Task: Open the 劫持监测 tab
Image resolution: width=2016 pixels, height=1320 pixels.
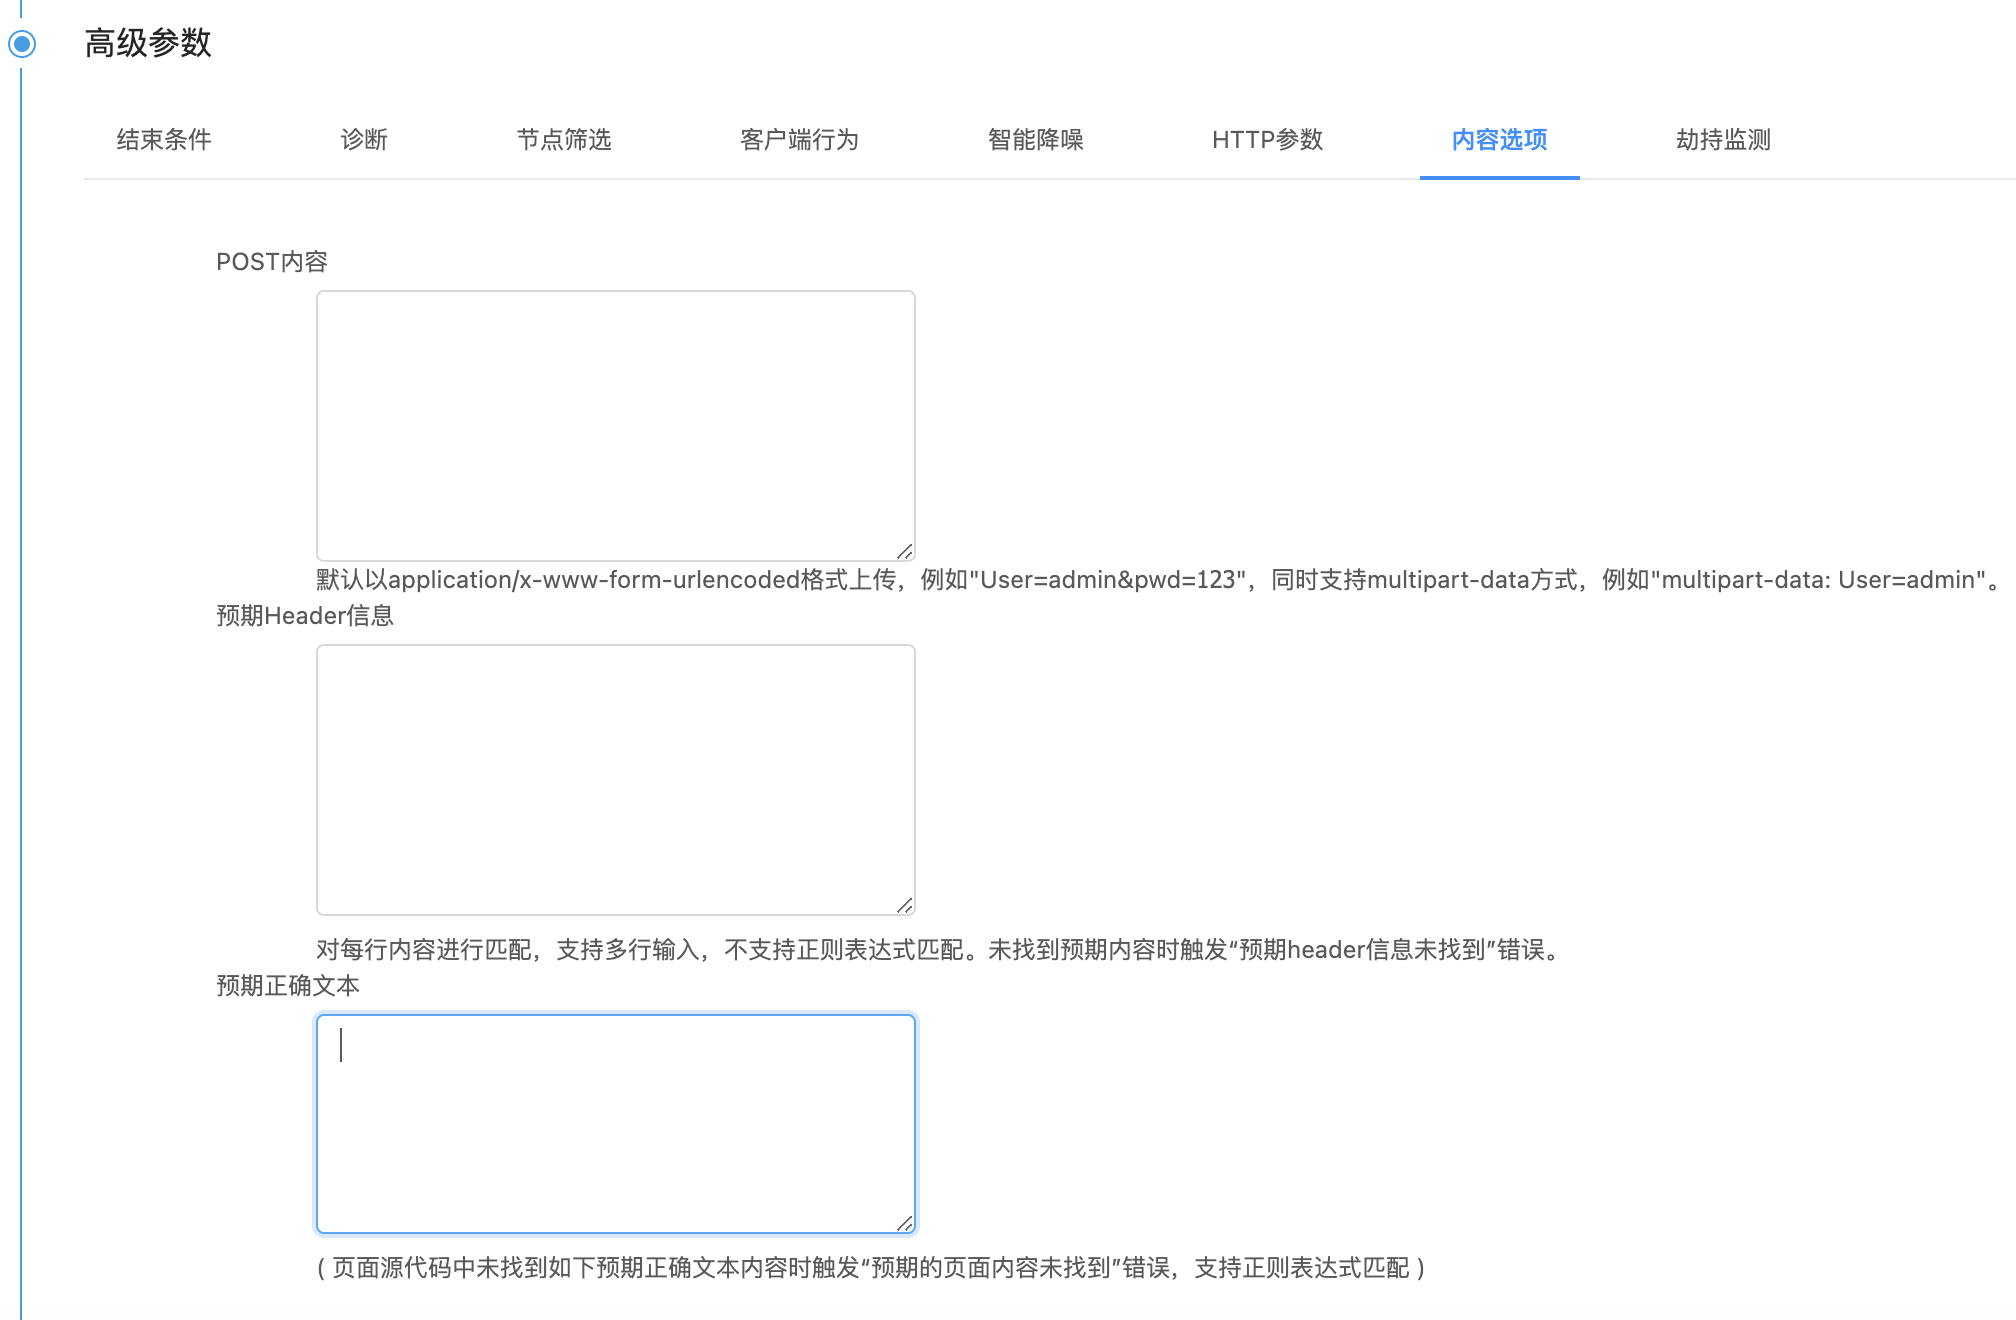Action: [x=1723, y=141]
